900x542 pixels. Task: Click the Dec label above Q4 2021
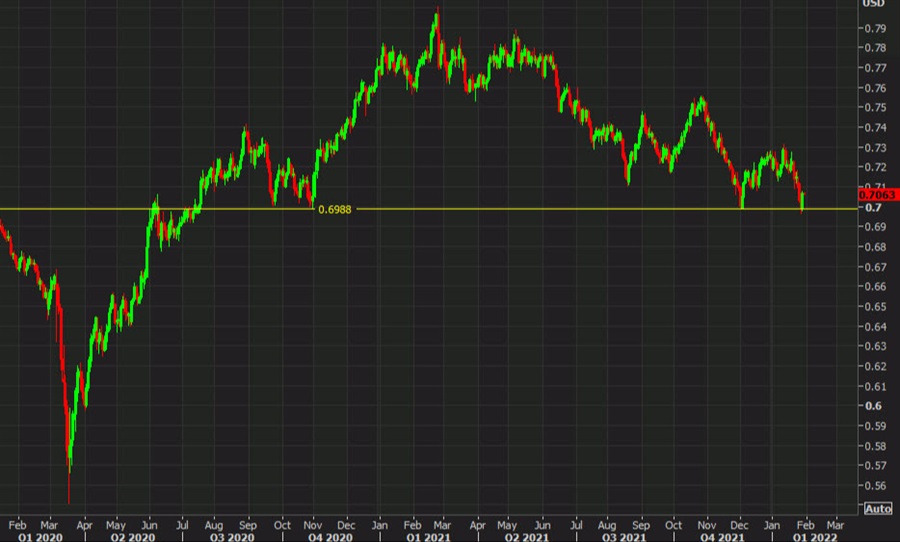pyautogui.click(x=739, y=525)
